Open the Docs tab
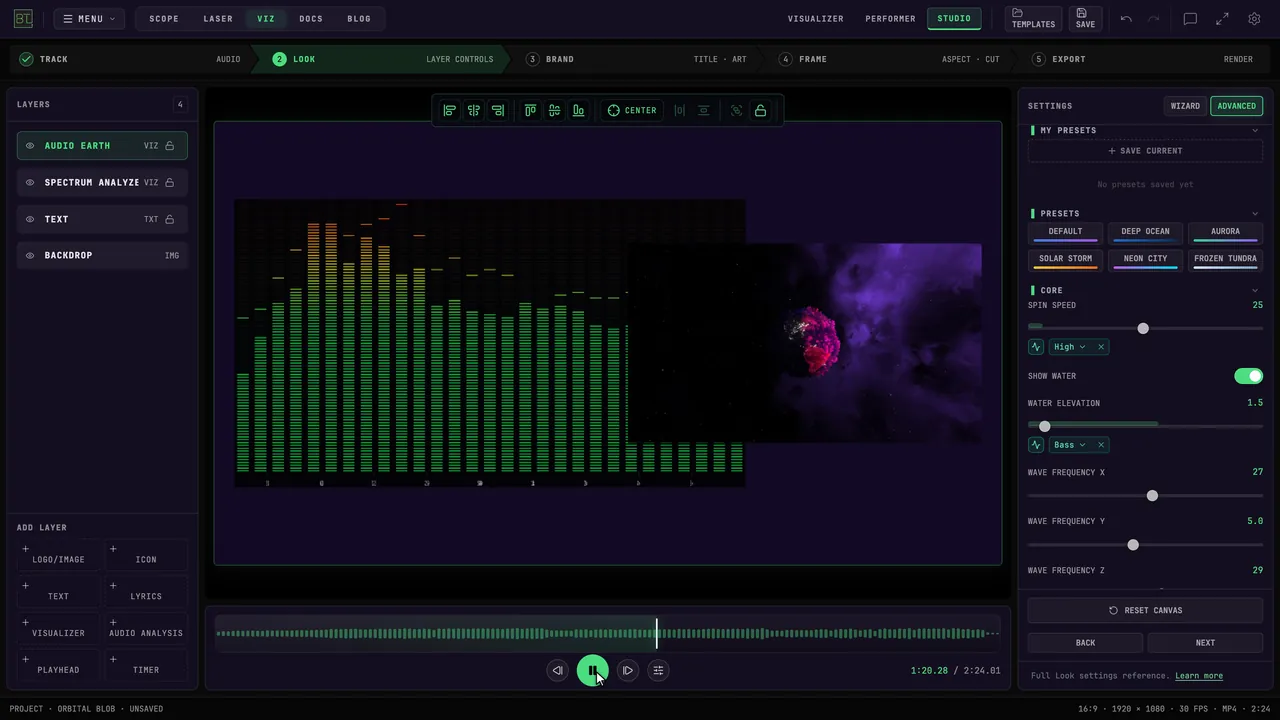 pos(311,19)
